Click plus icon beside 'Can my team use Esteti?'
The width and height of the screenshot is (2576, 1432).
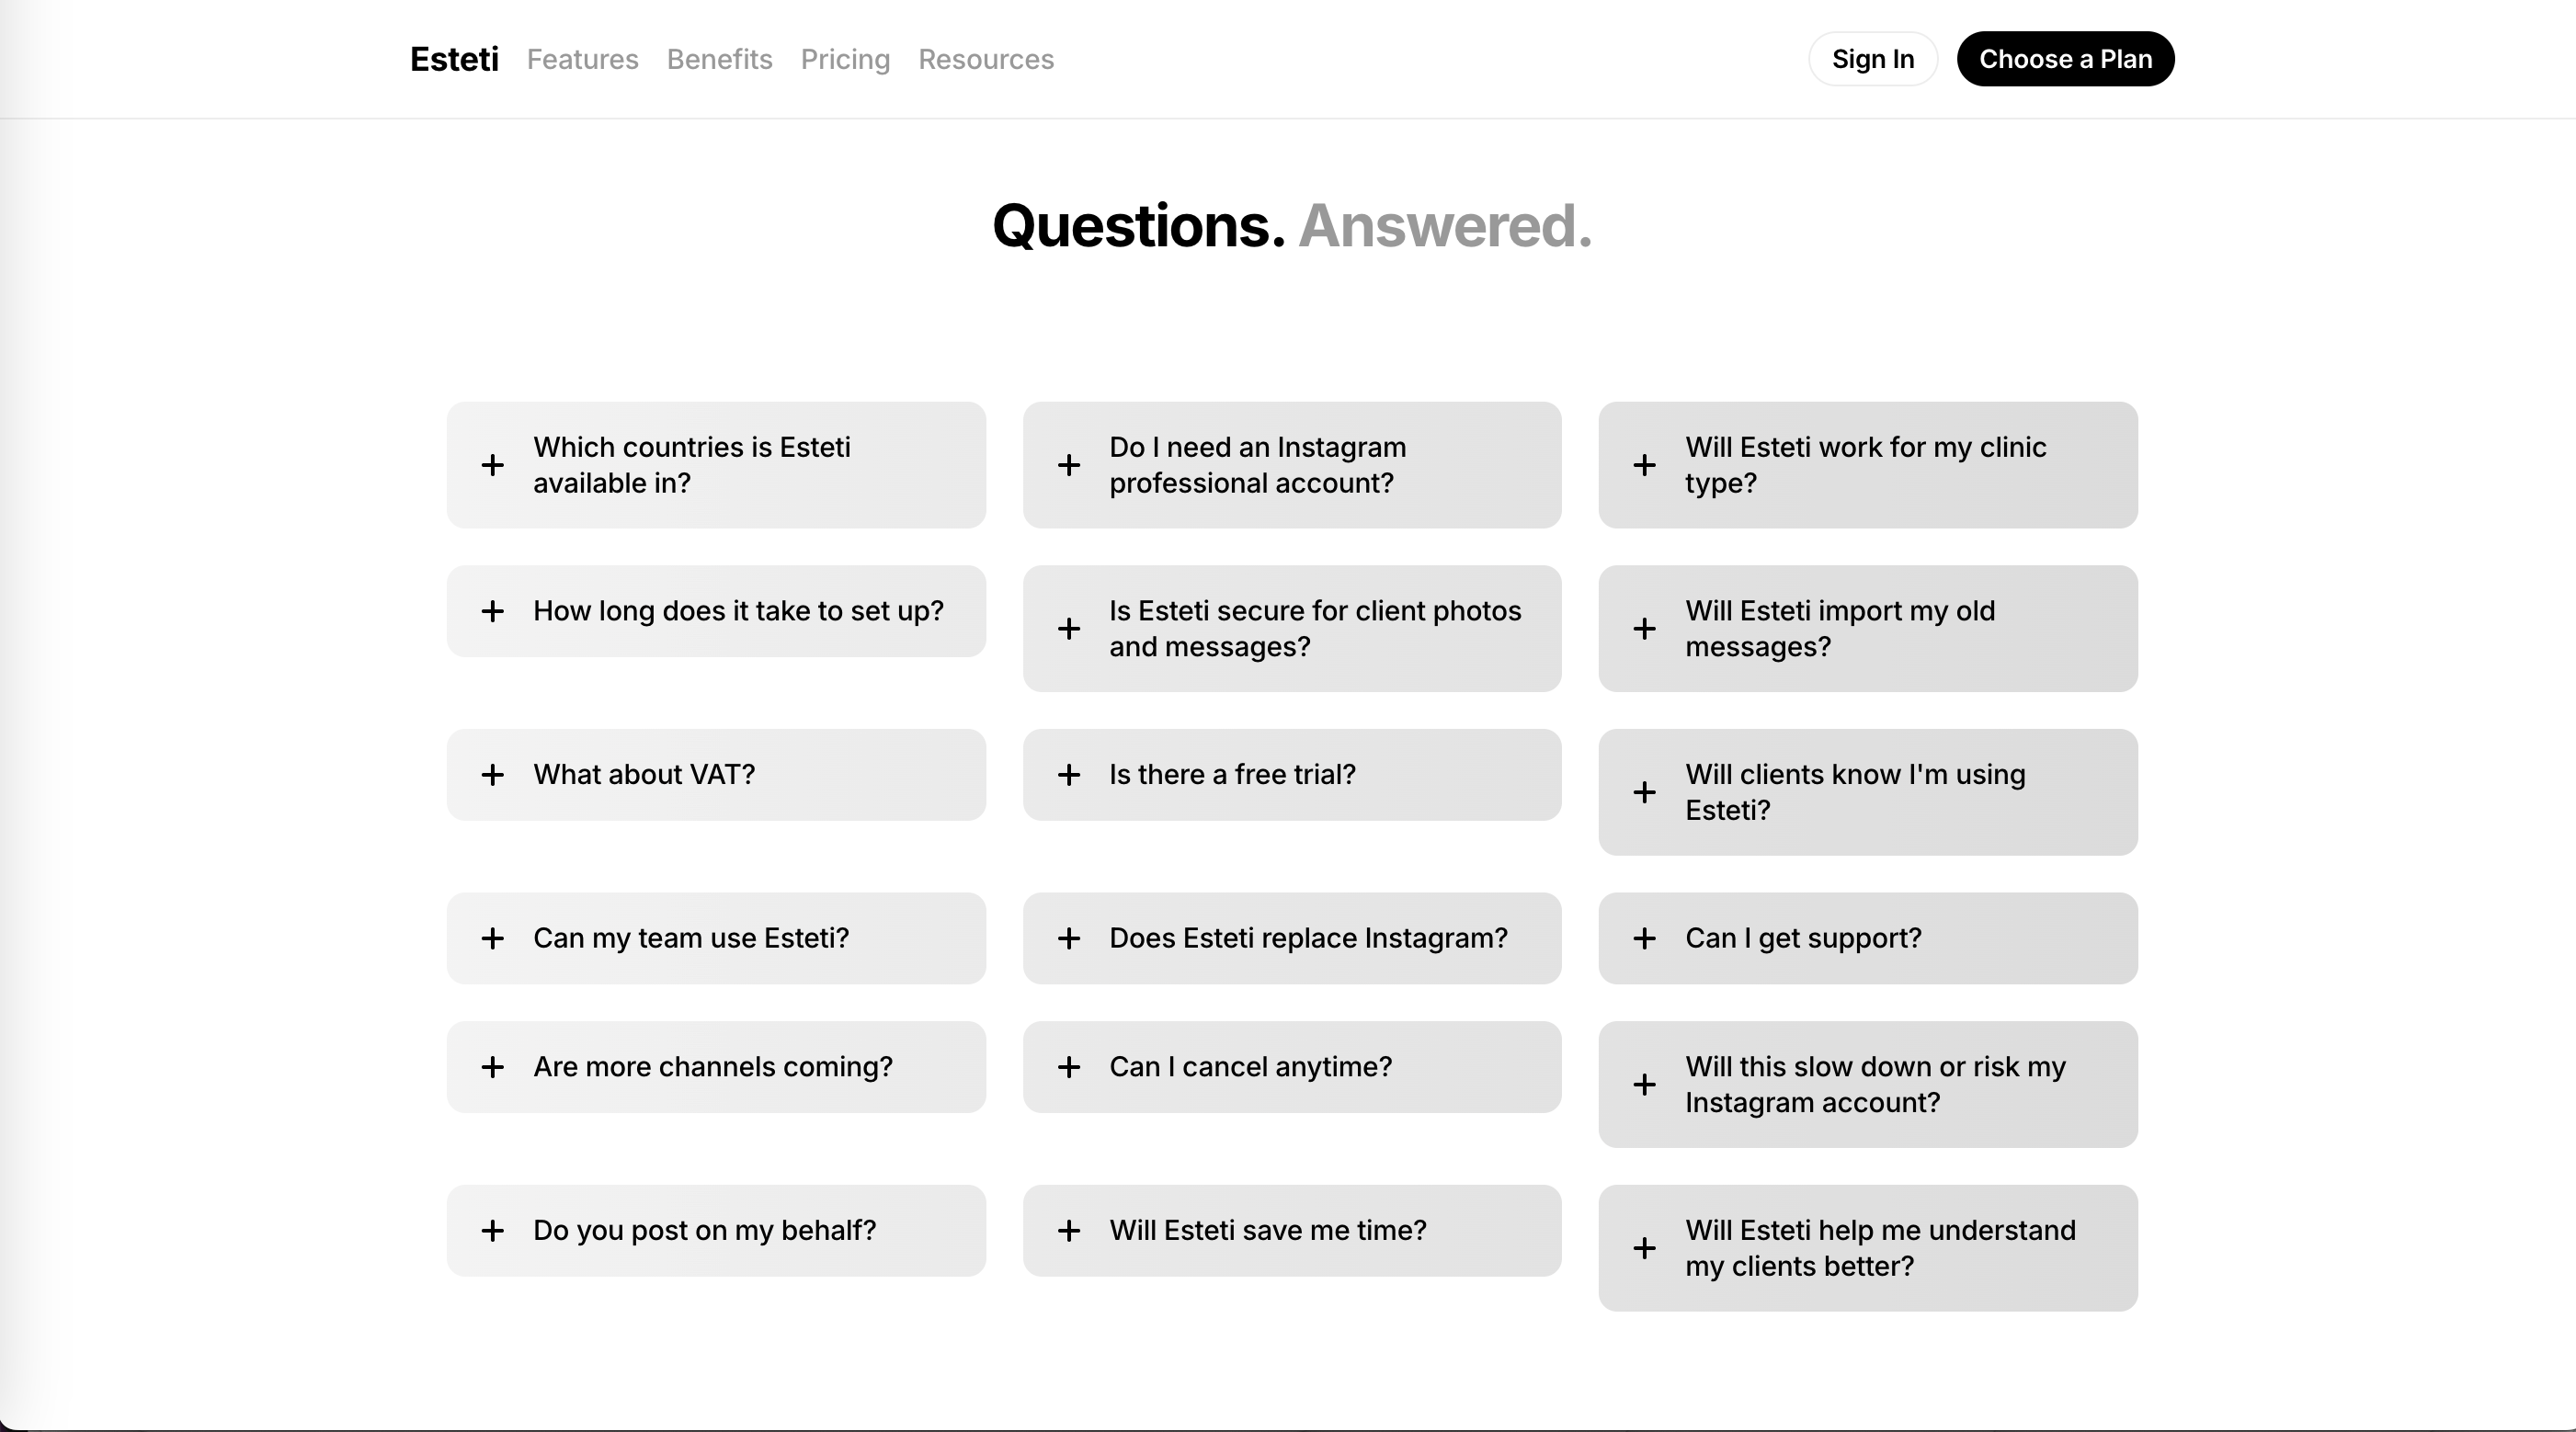pos(492,938)
